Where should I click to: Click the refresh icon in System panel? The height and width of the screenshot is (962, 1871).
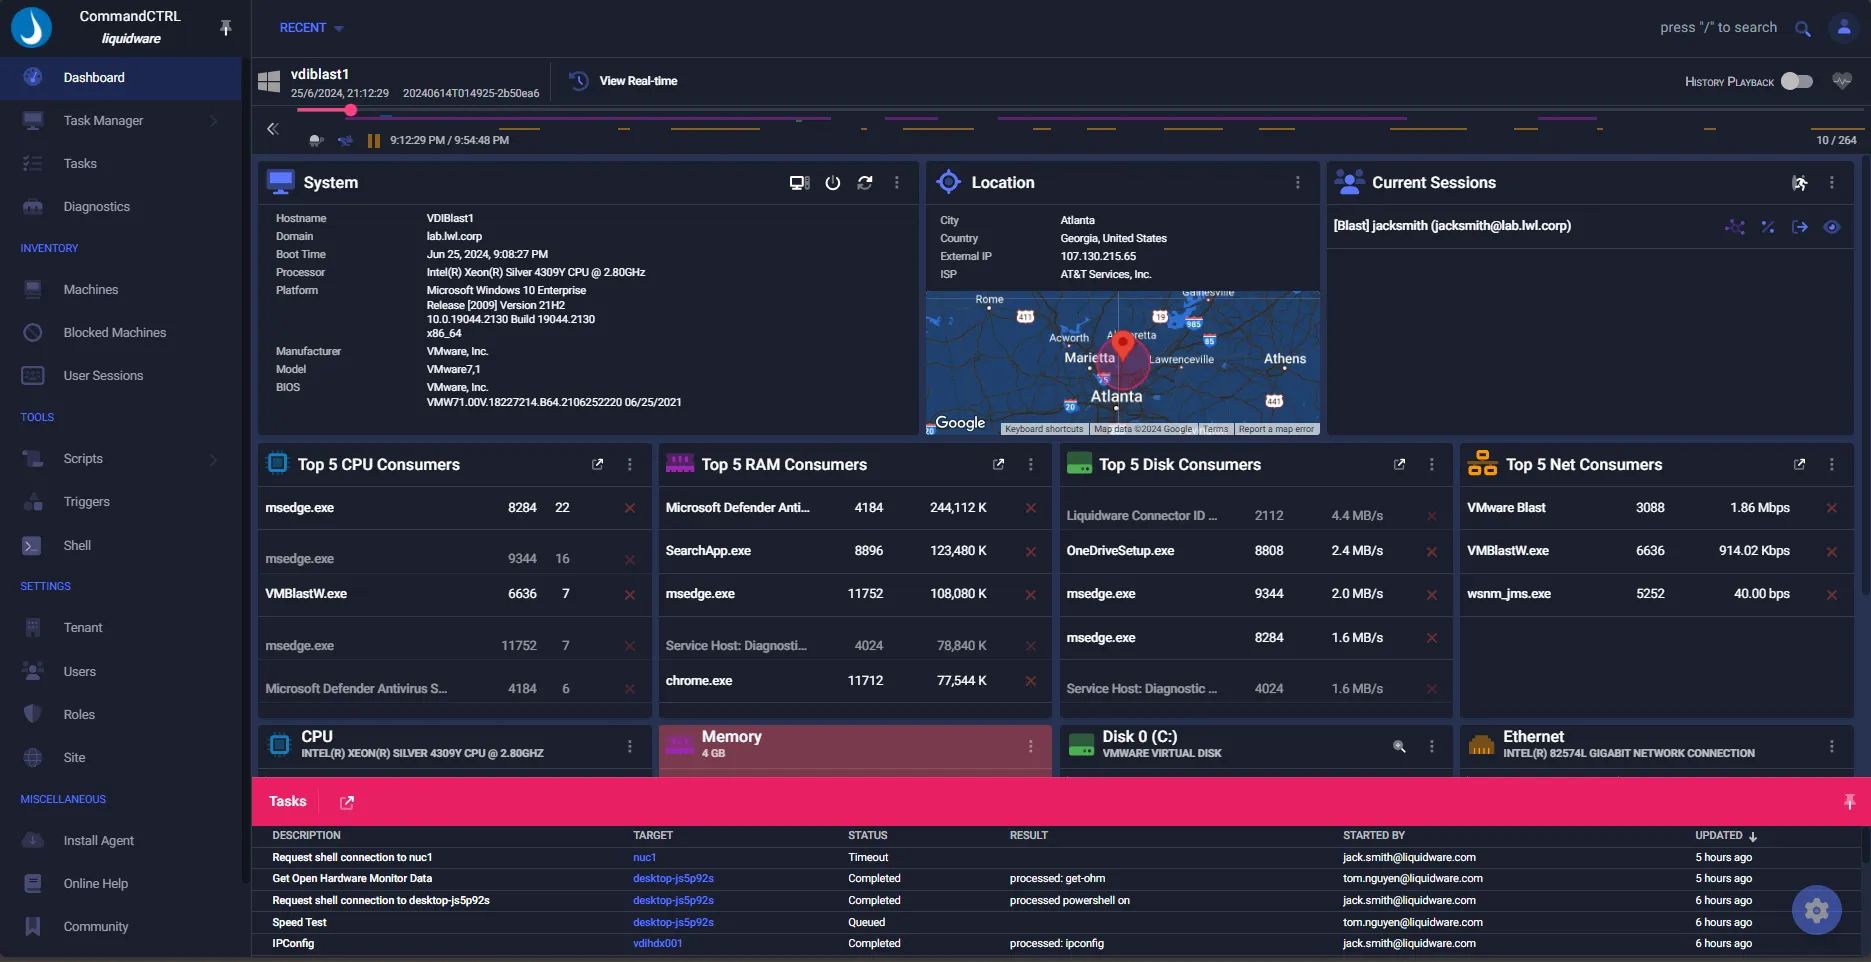(x=865, y=183)
